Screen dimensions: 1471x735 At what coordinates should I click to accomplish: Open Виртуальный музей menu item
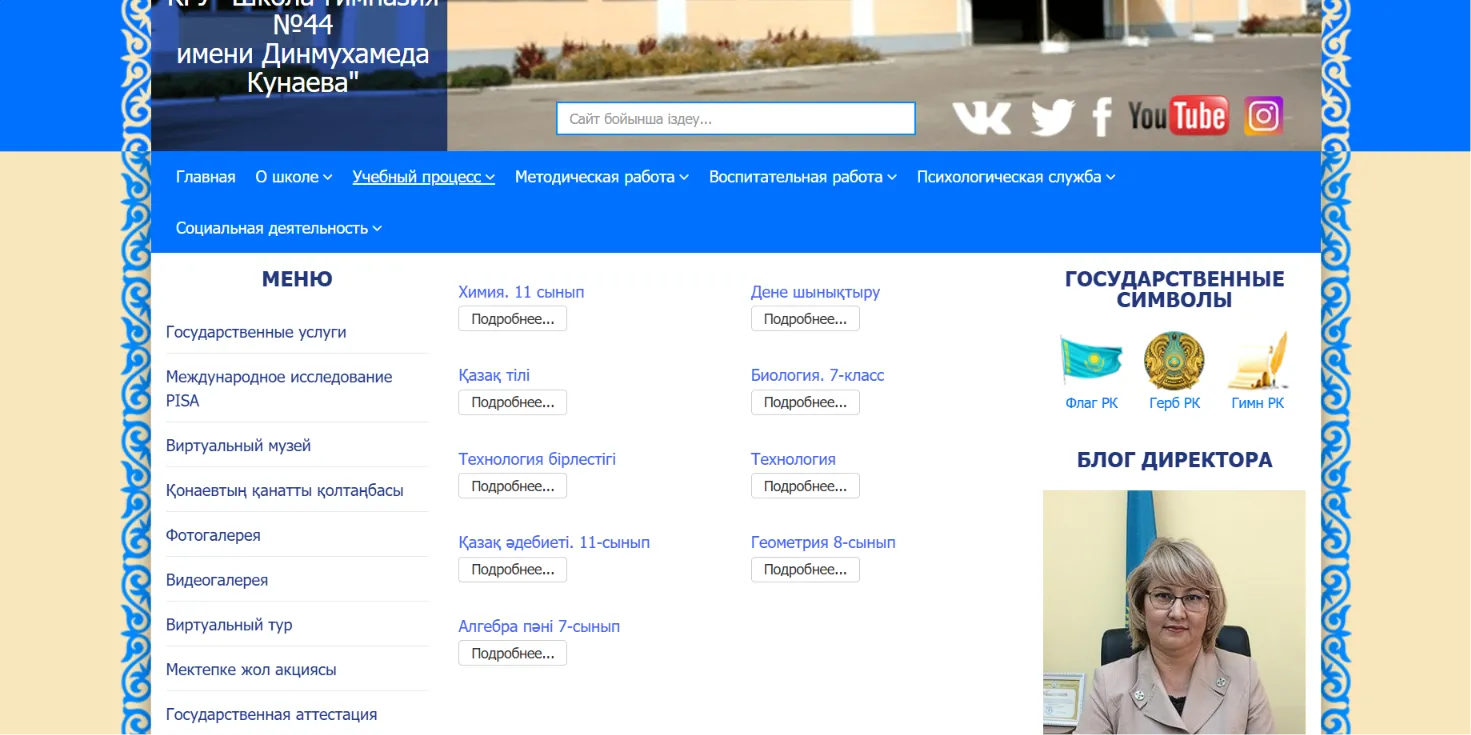click(238, 445)
